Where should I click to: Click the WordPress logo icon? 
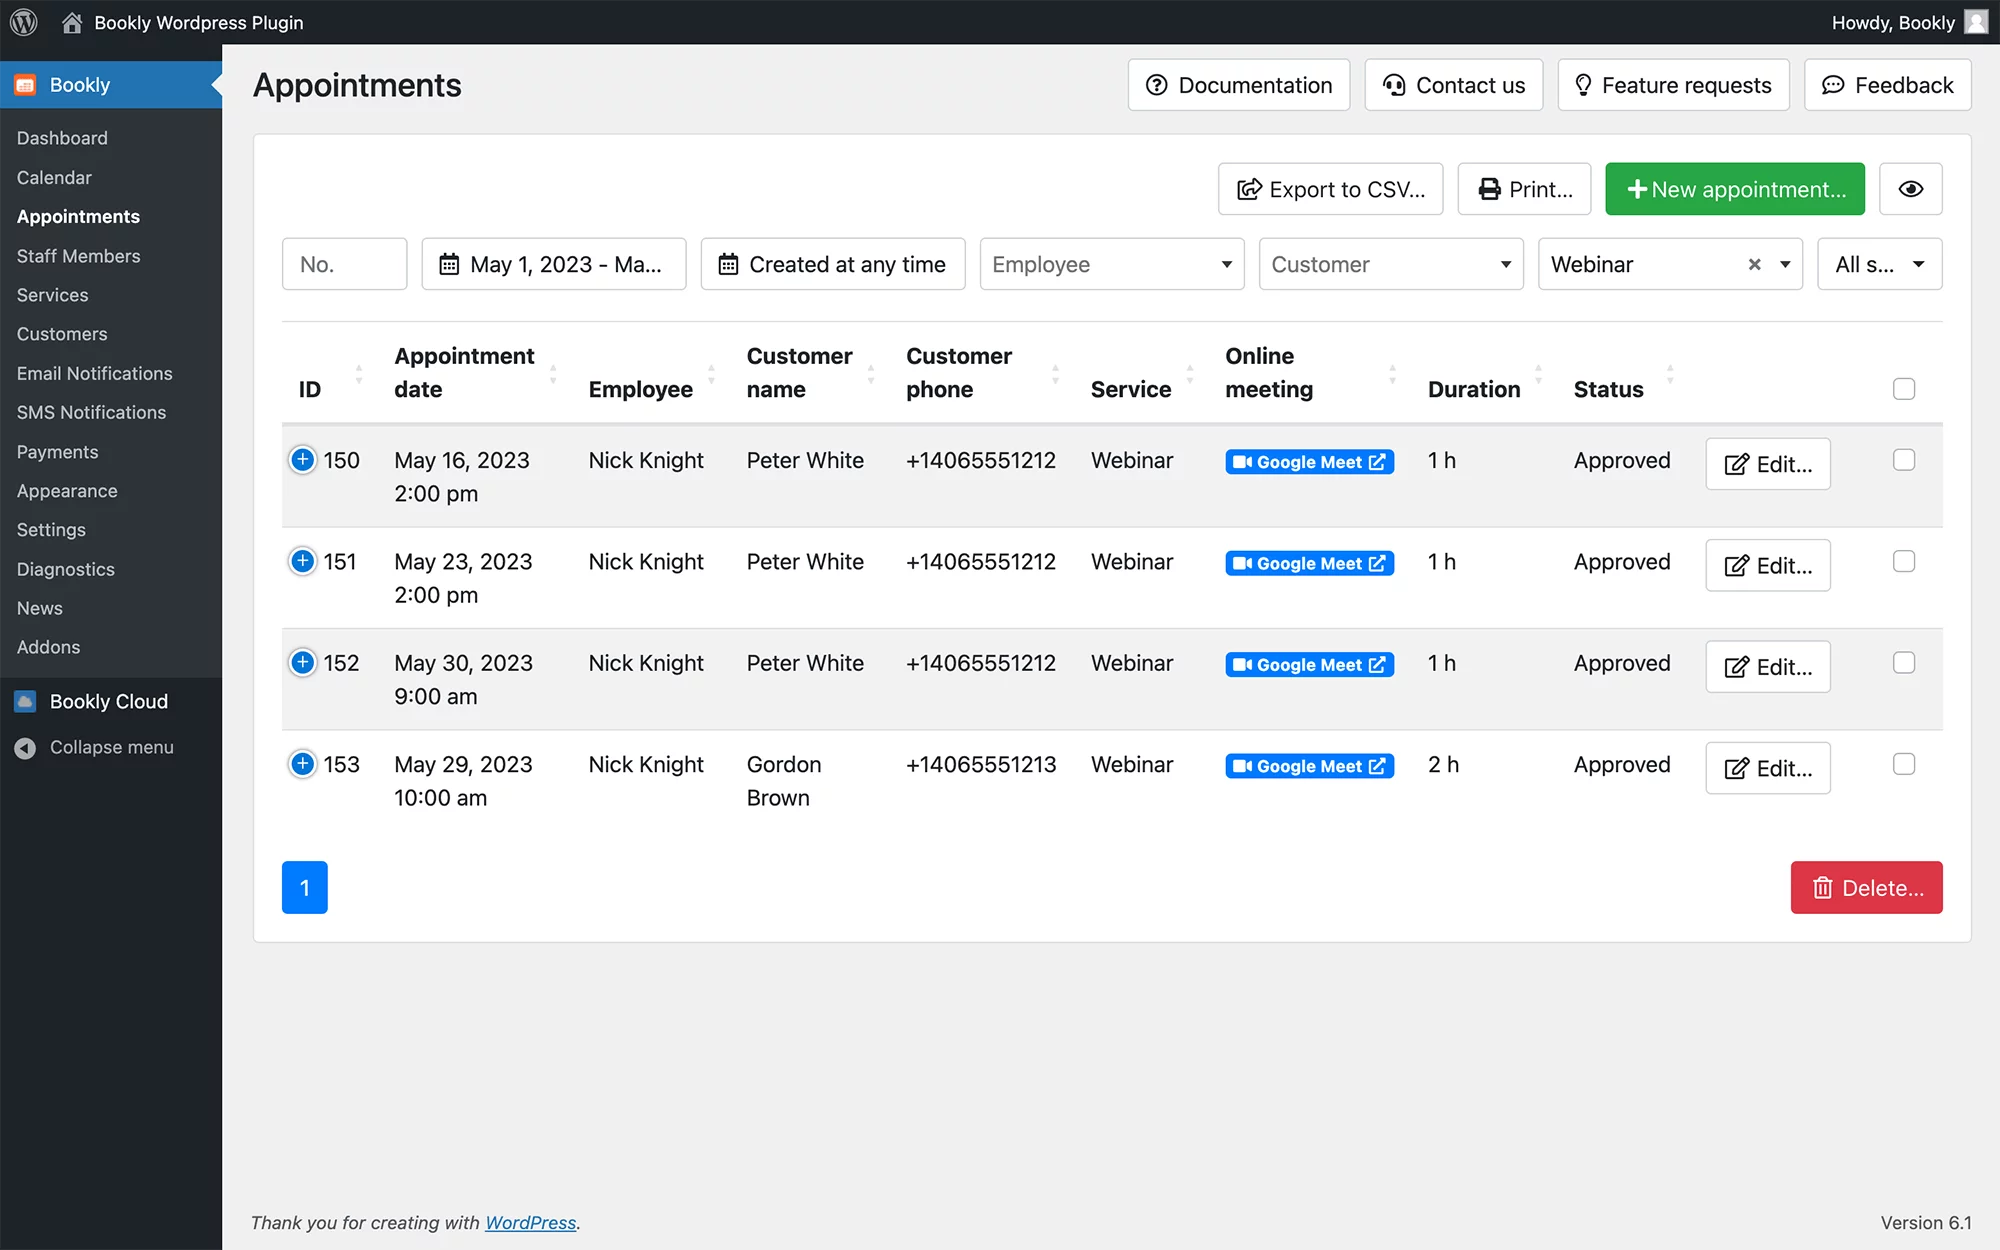click(x=24, y=22)
